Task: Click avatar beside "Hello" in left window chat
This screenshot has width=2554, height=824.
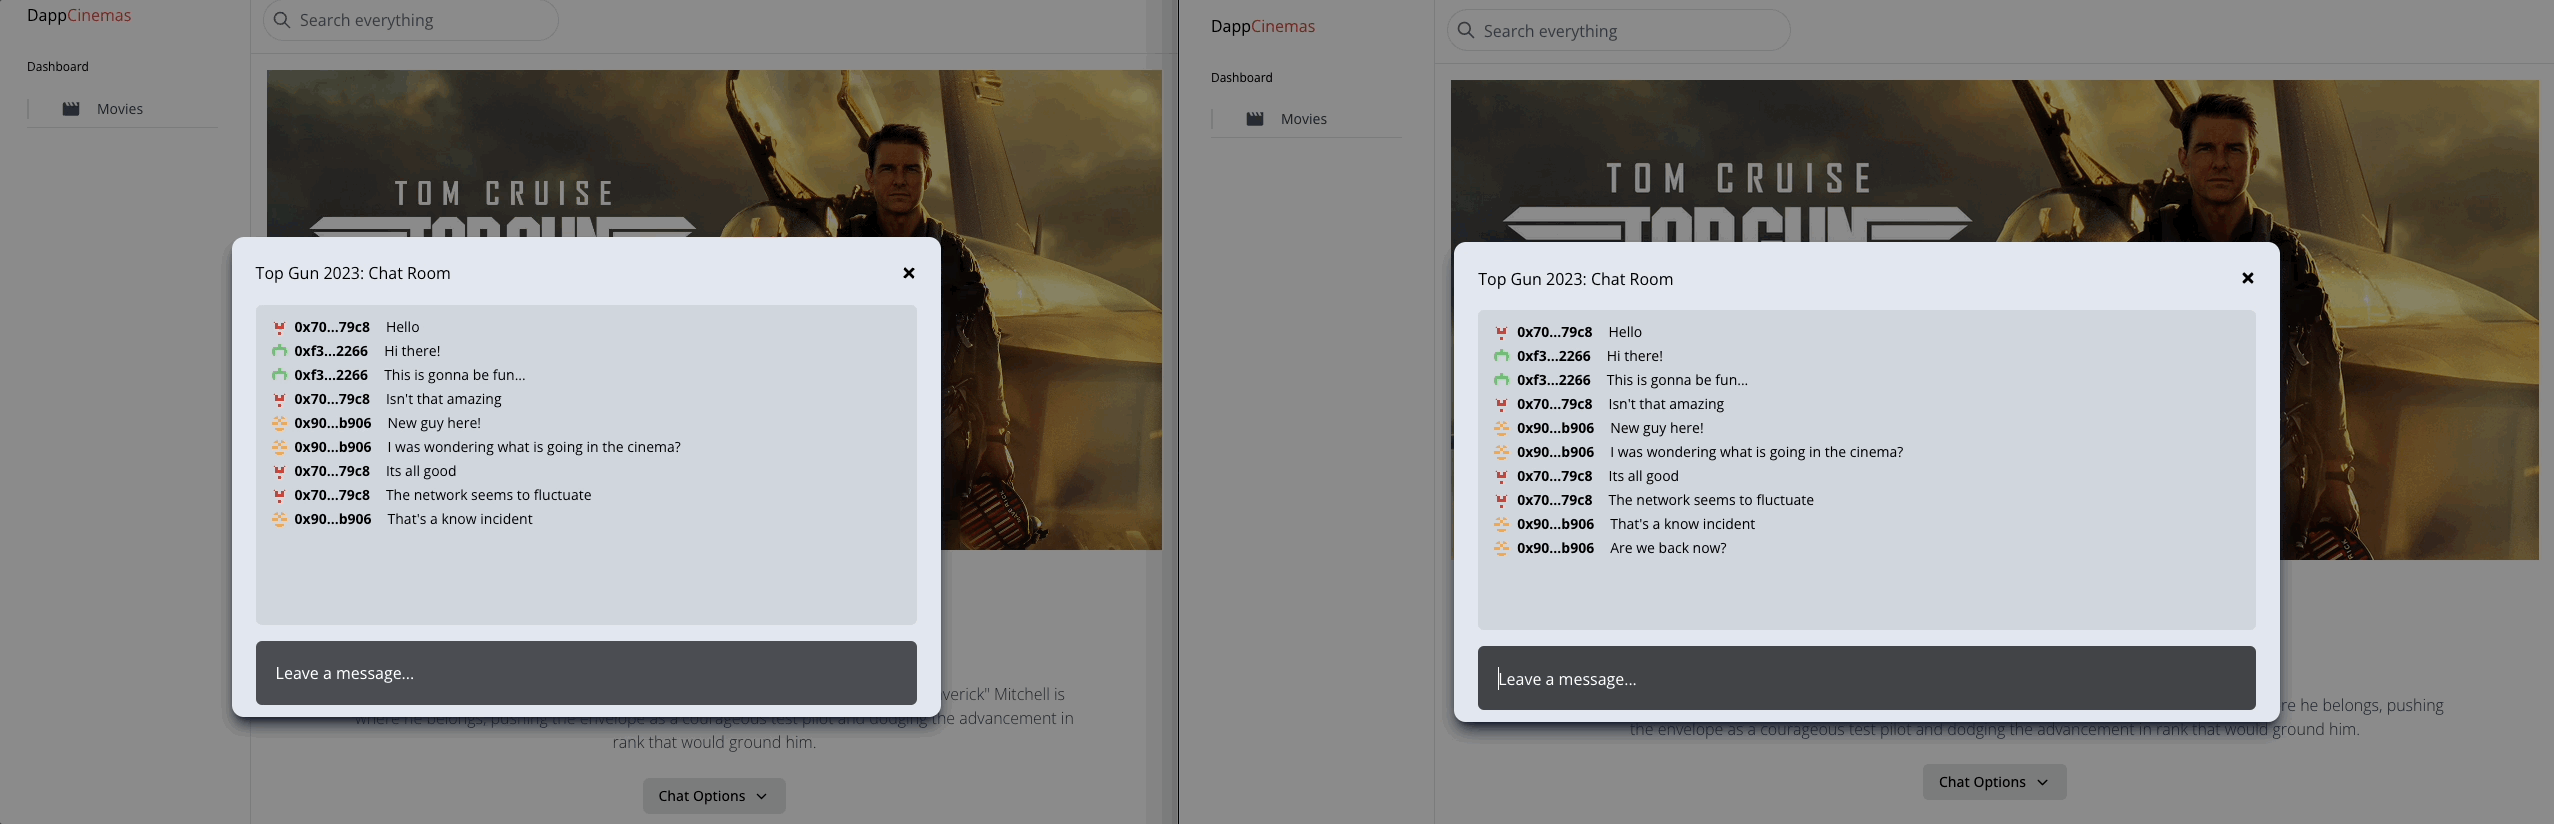Action: coord(279,327)
